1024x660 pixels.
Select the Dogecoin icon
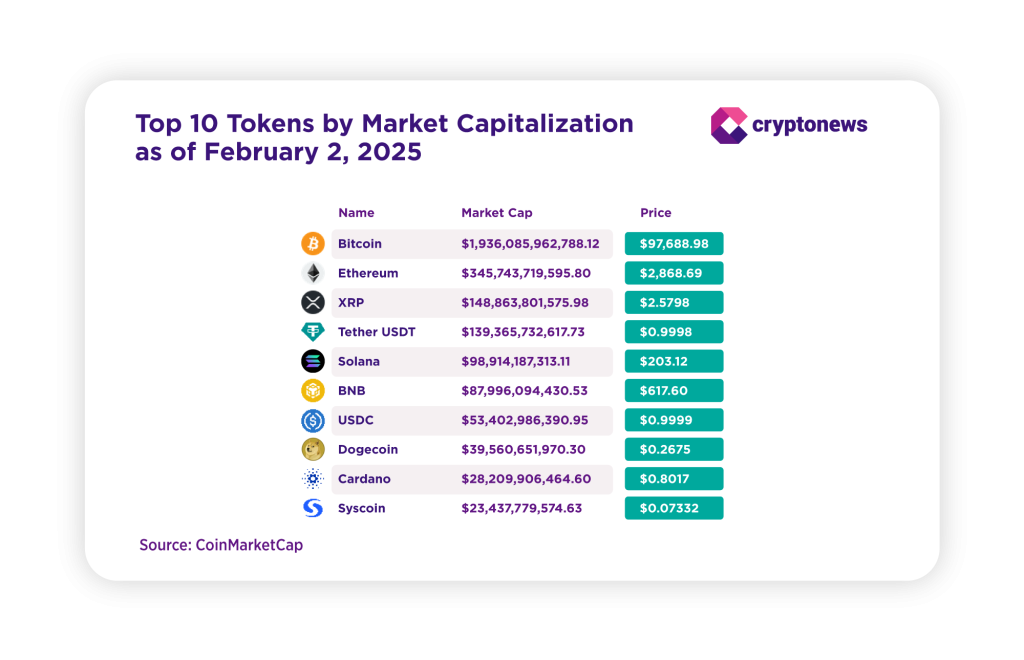[x=313, y=450]
